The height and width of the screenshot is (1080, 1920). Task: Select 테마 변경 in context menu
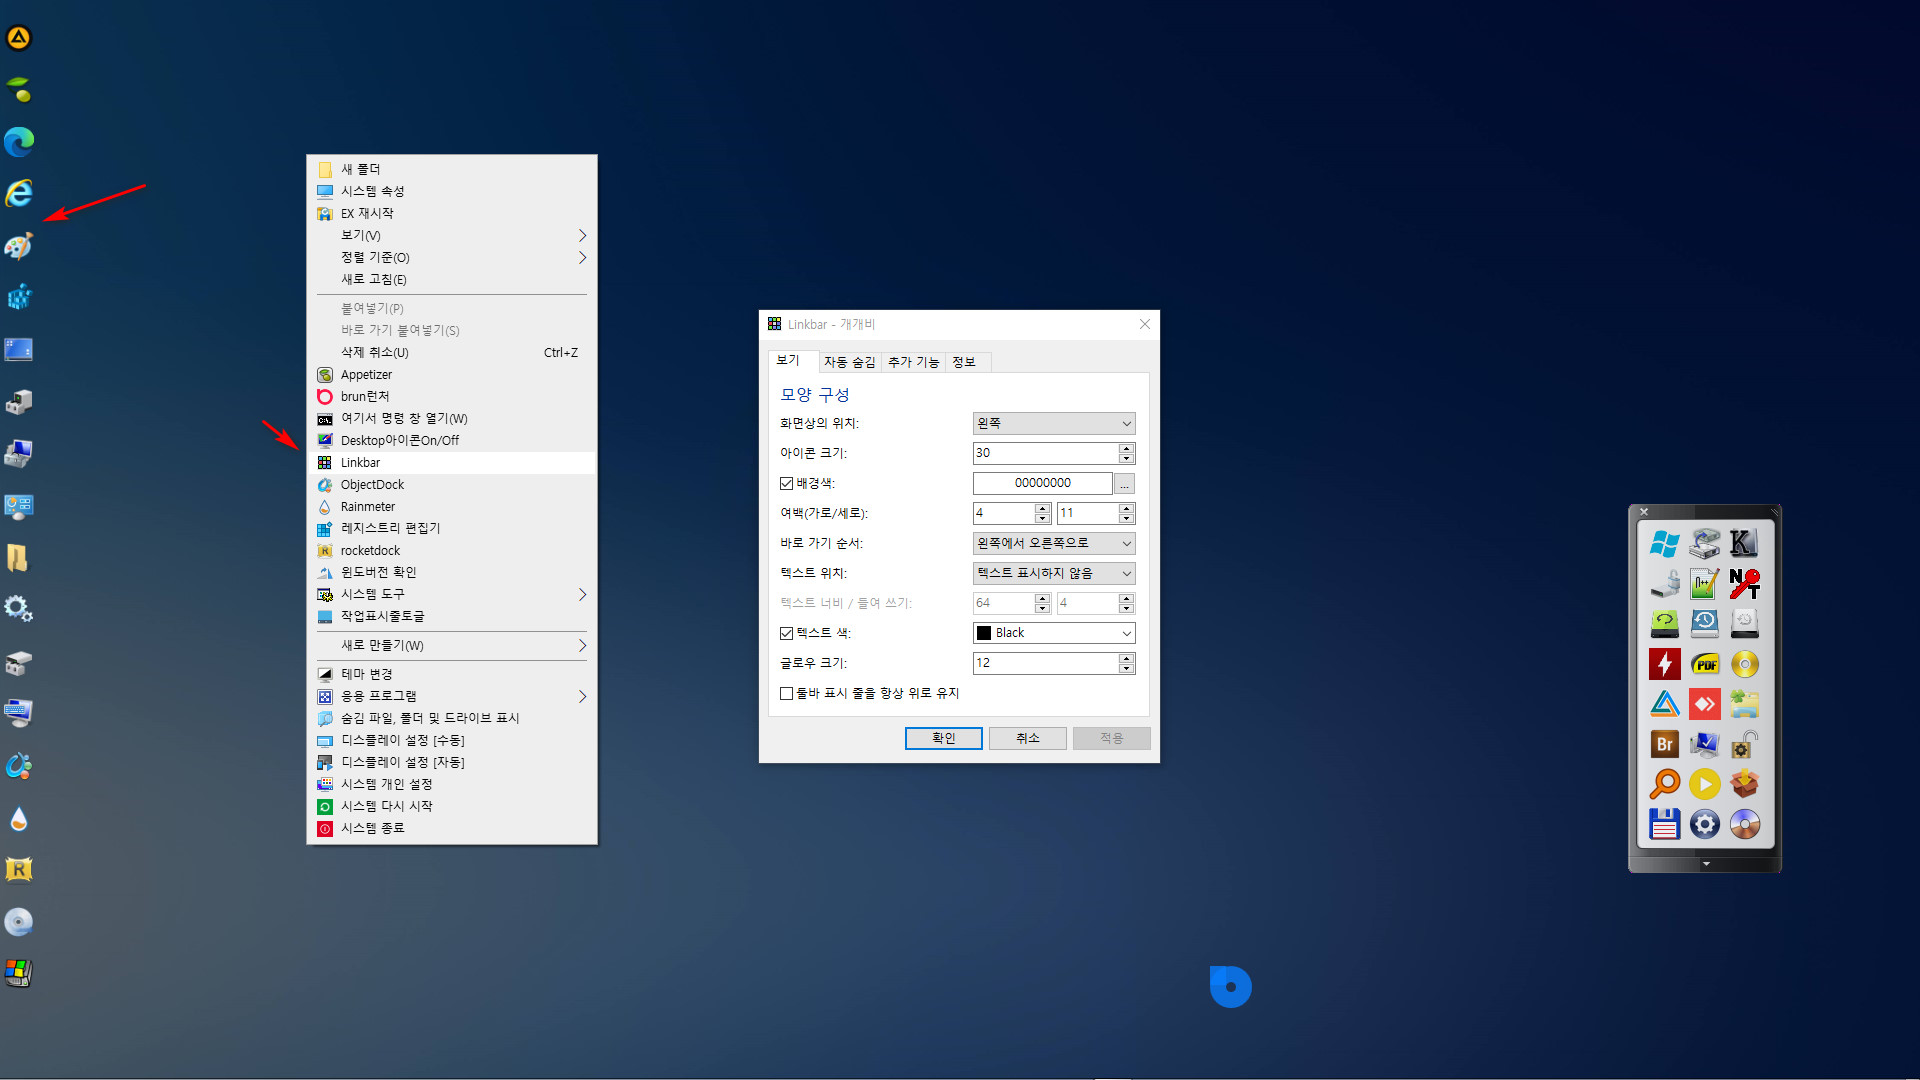point(452,674)
